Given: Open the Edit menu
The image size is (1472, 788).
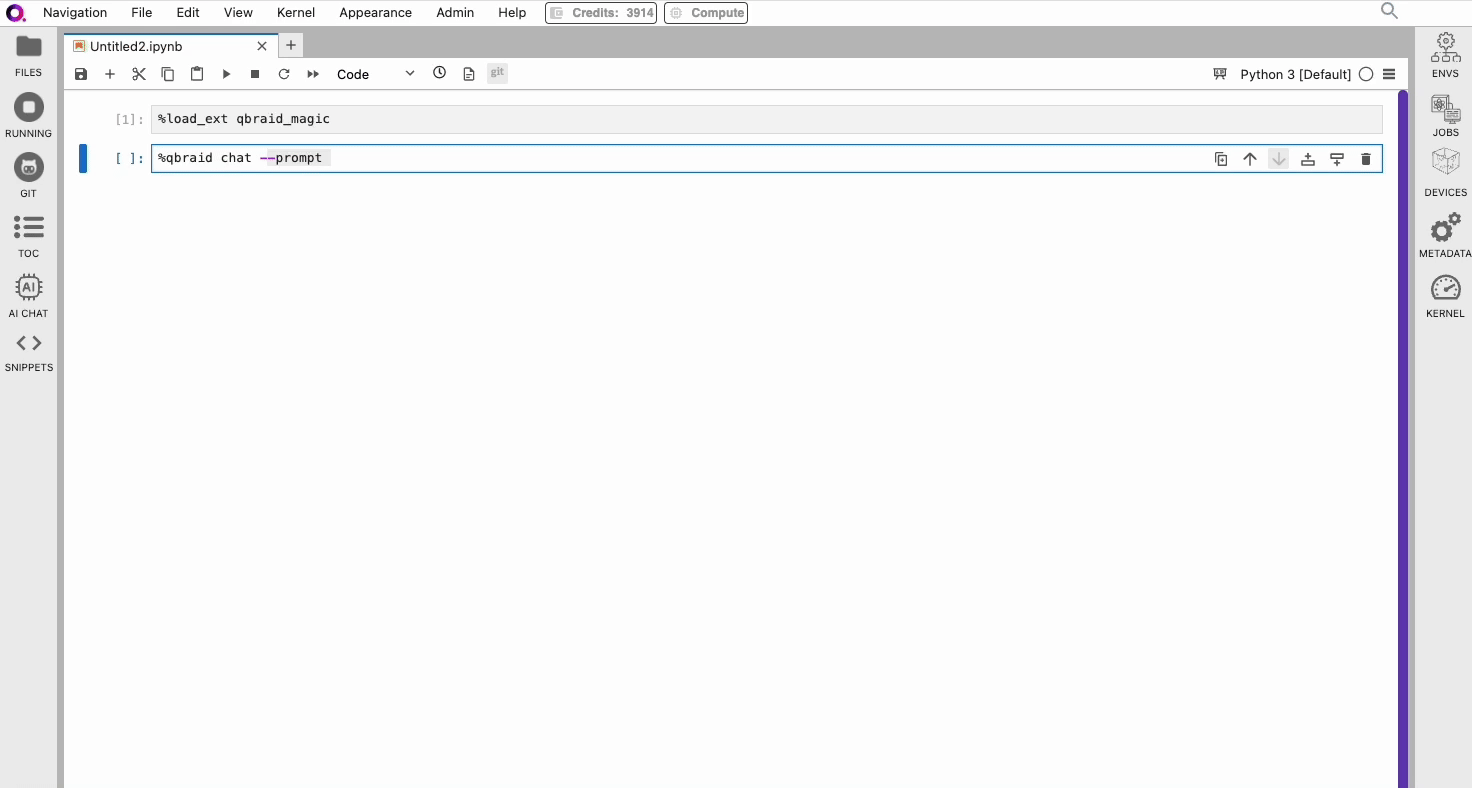Looking at the screenshot, I should (x=188, y=13).
